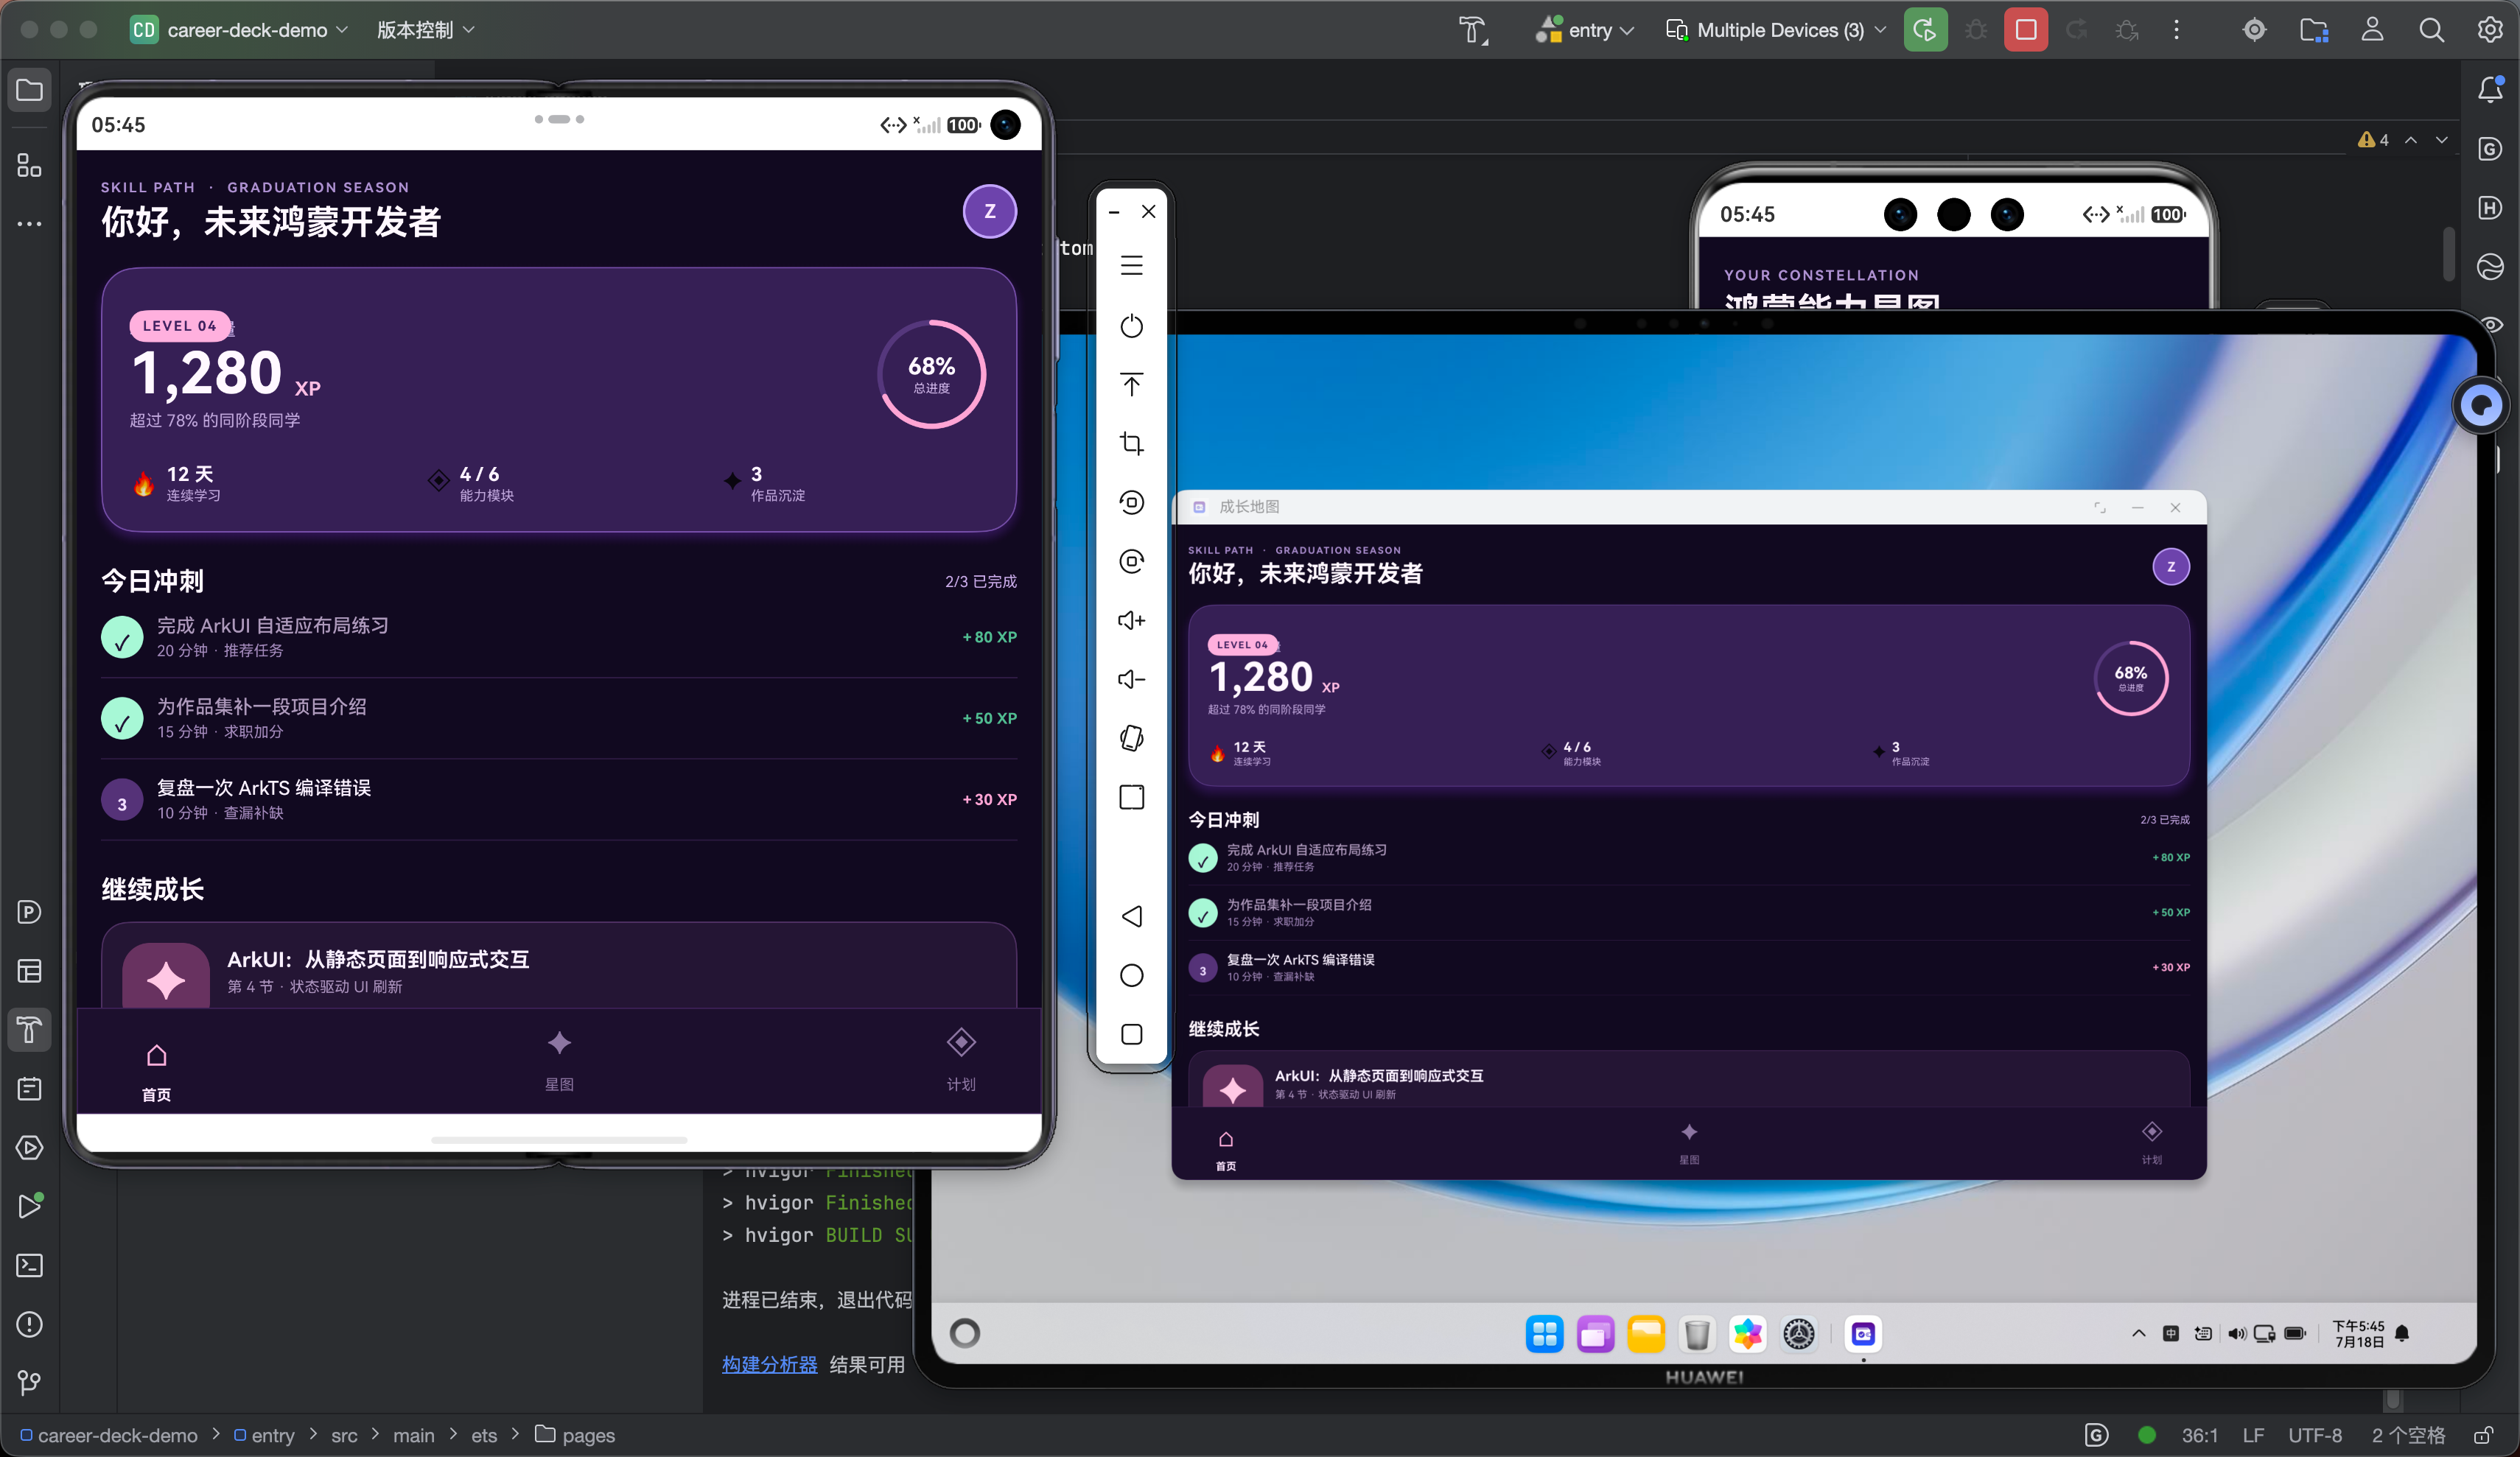The height and width of the screenshot is (1457, 2520).
Task: Toggle tablet window 完成 ArkUI task checkmark
Action: pos(1203,858)
